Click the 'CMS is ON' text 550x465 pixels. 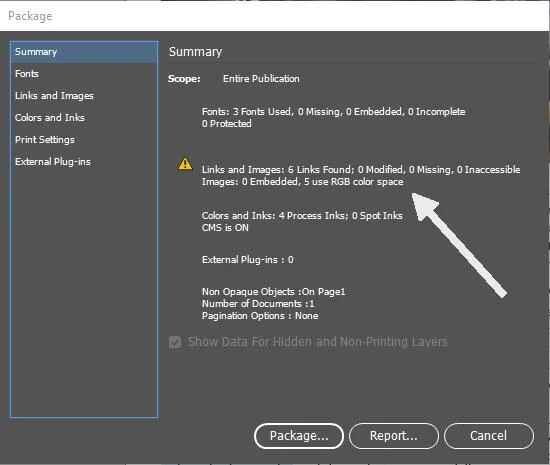coord(225,228)
